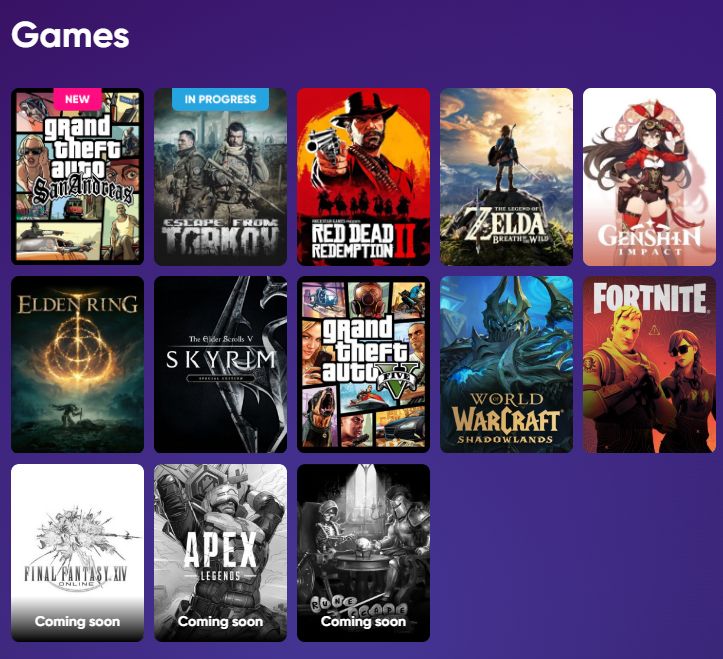Click the pink NEW badge
Image resolution: width=723 pixels, height=659 pixels.
point(77,99)
